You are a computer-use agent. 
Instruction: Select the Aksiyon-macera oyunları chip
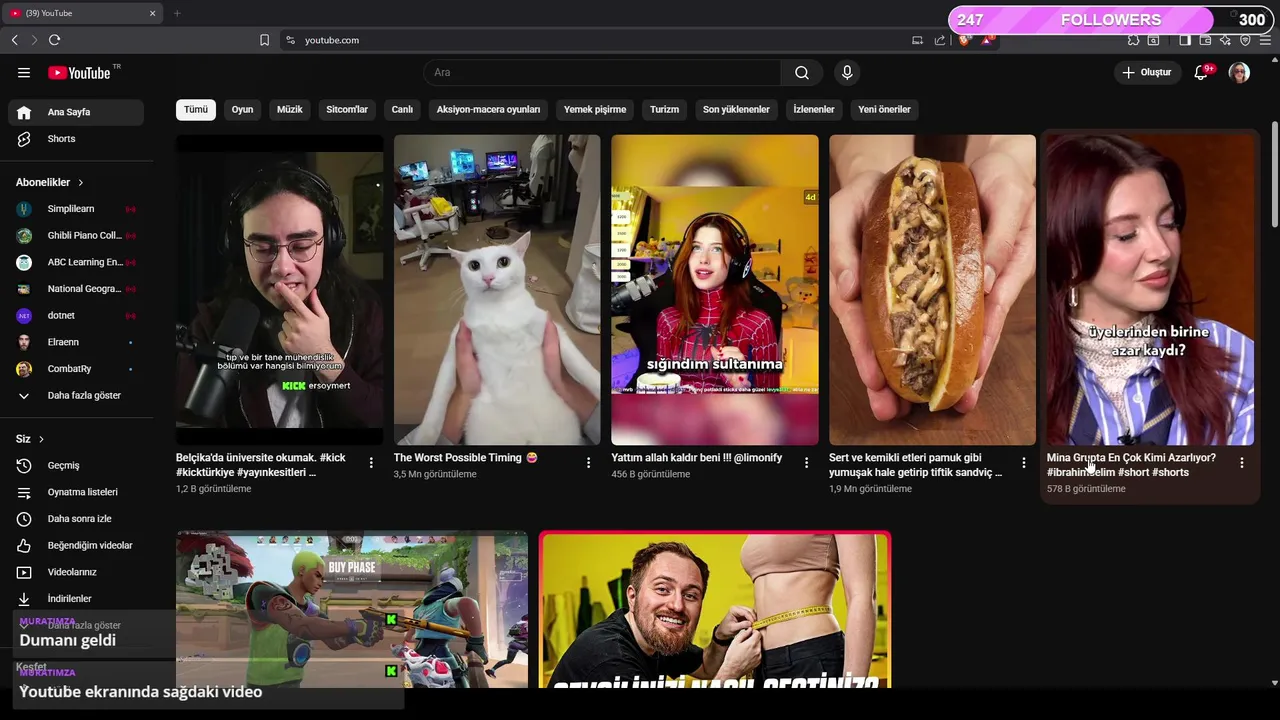pyautogui.click(x=489, y=109)
